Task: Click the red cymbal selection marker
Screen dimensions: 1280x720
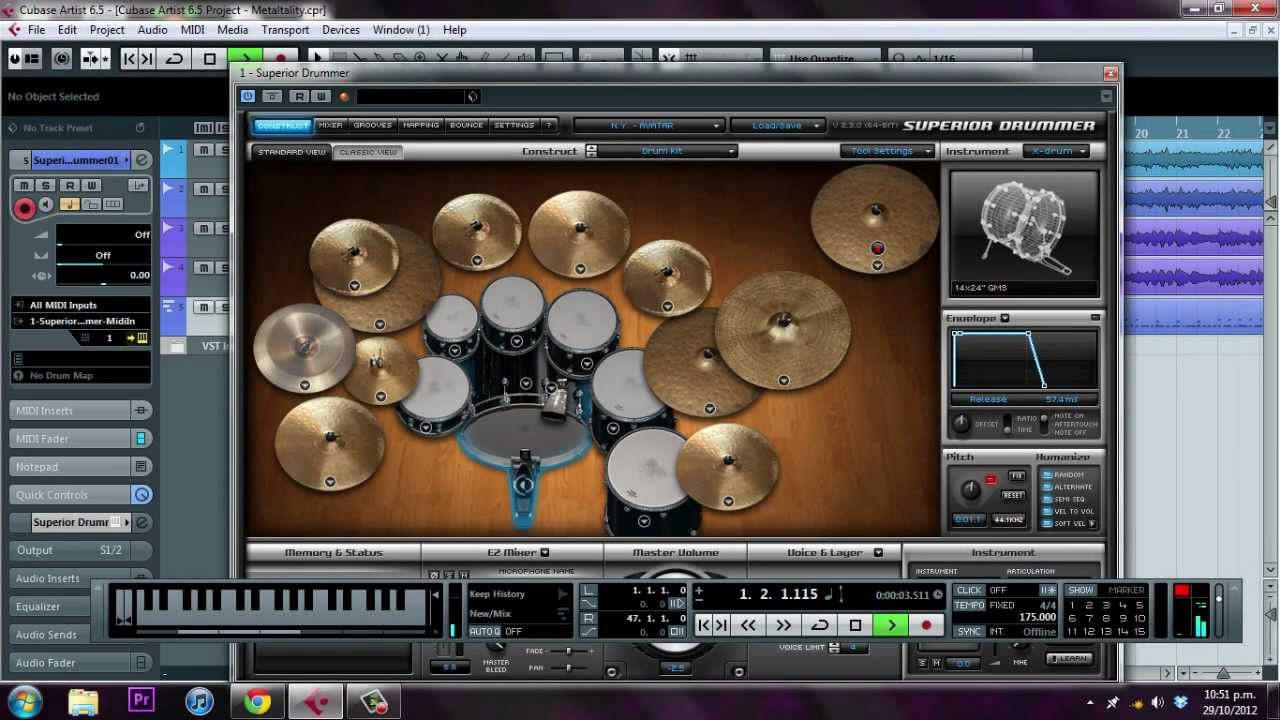Action: click(x=877, y=248)
